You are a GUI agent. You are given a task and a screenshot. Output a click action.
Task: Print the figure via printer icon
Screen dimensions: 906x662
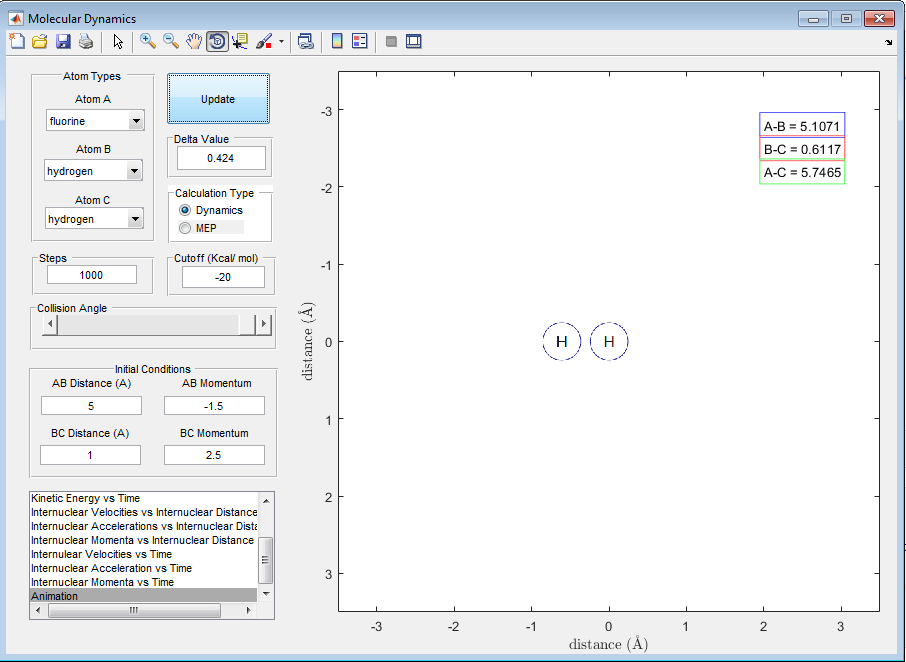coord(86,41)
